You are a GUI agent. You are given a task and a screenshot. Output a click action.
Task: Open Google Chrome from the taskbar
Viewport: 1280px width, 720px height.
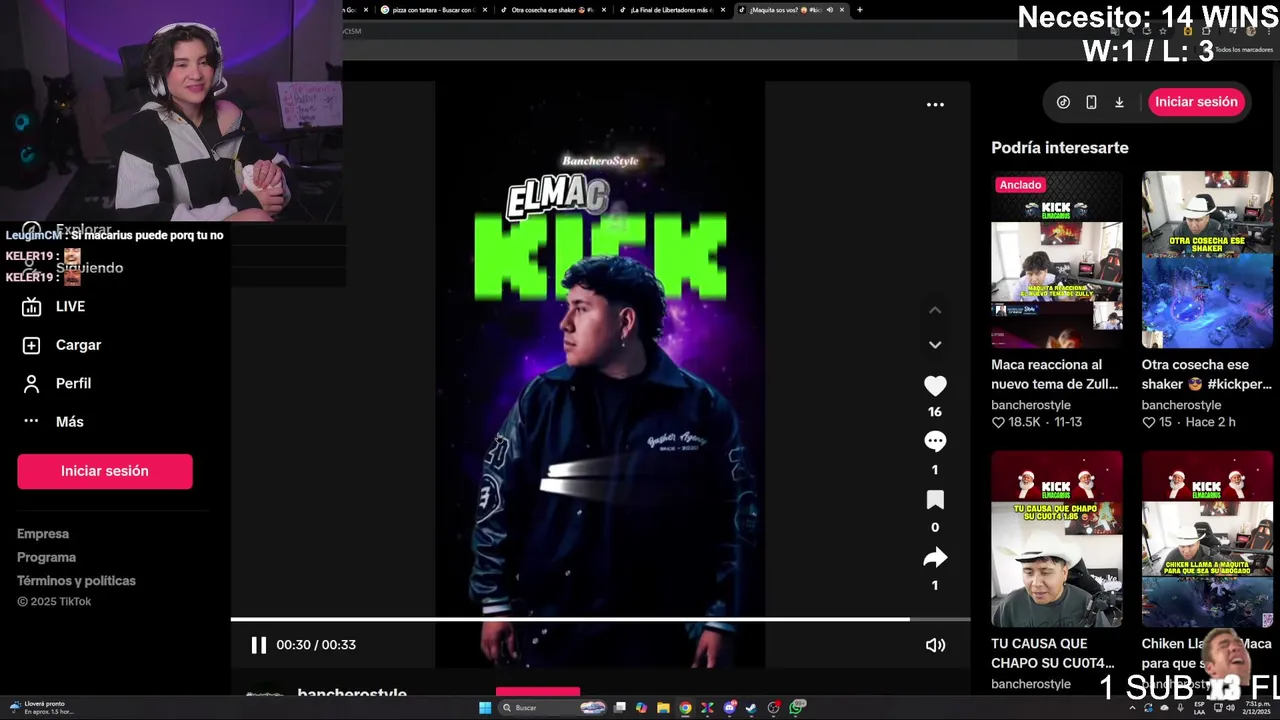coord(685,708)
